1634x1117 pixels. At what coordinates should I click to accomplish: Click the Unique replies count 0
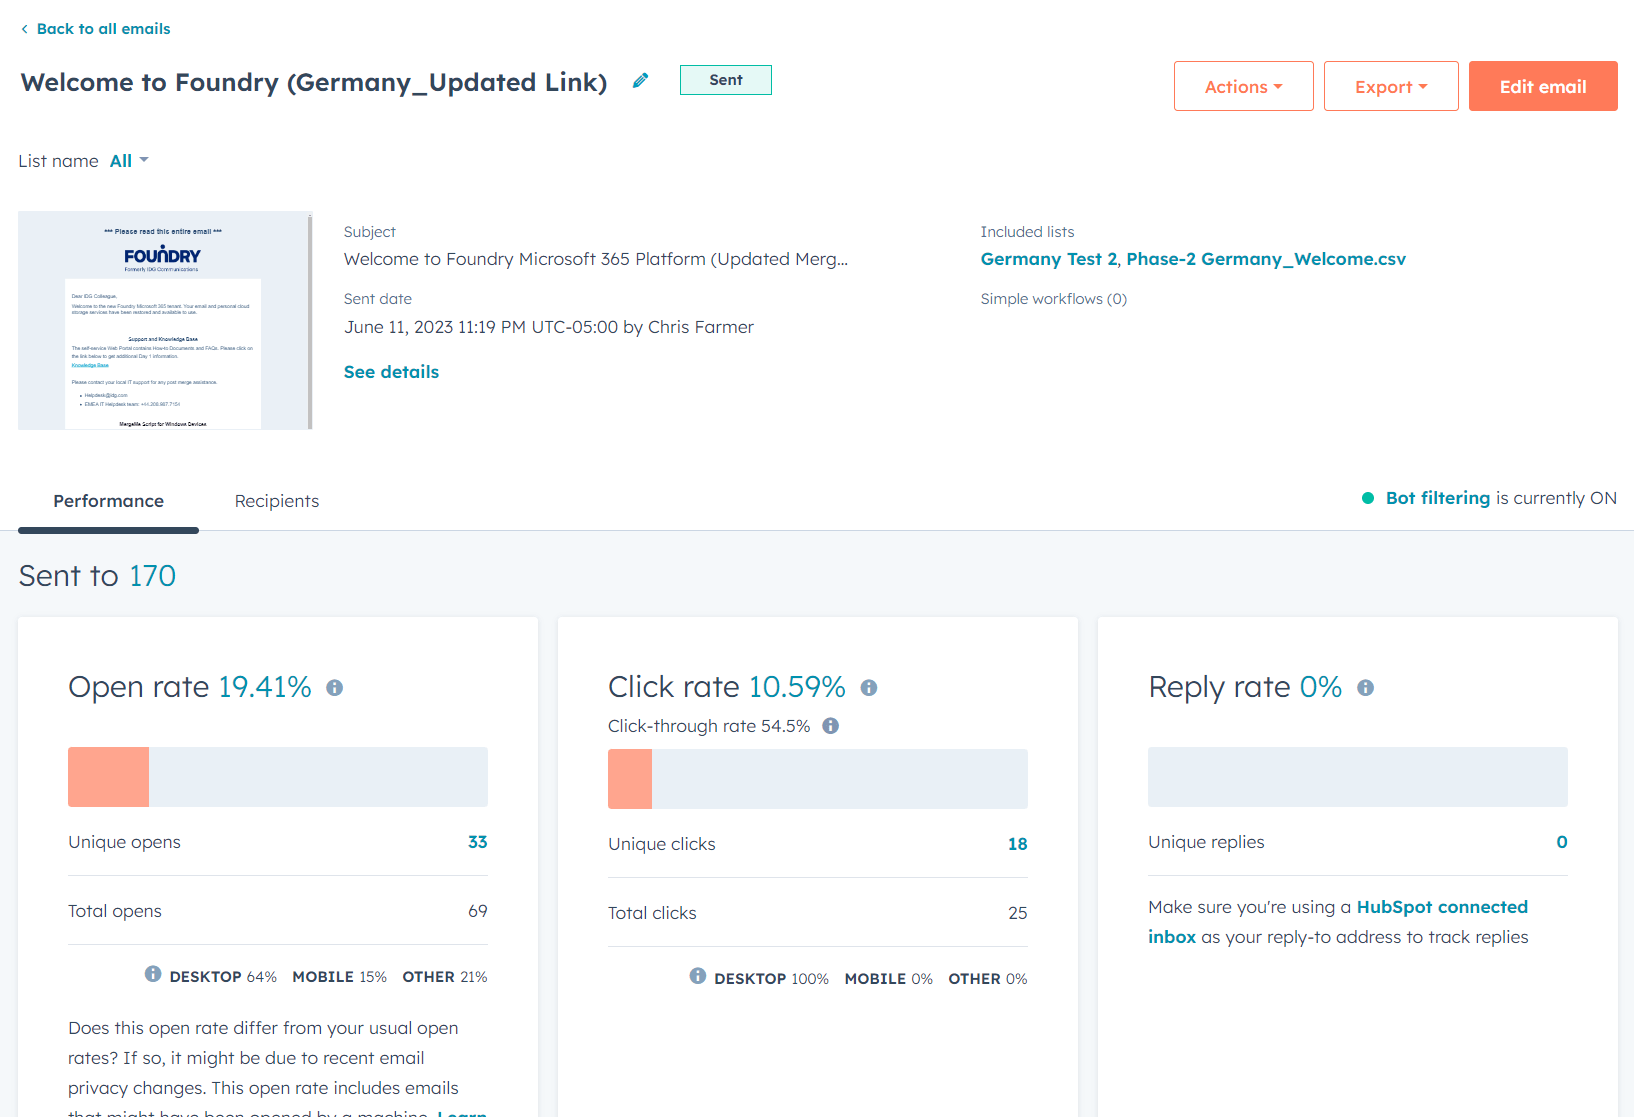1562,842
